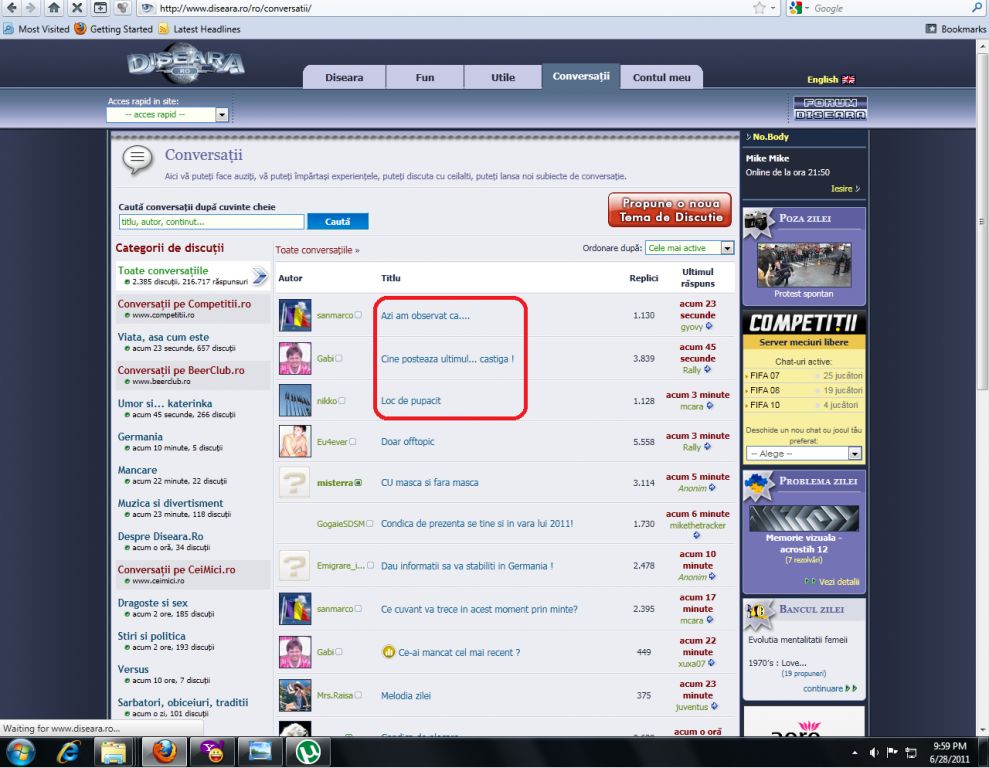Click the status box next to misterra

(x=358, y=483)
